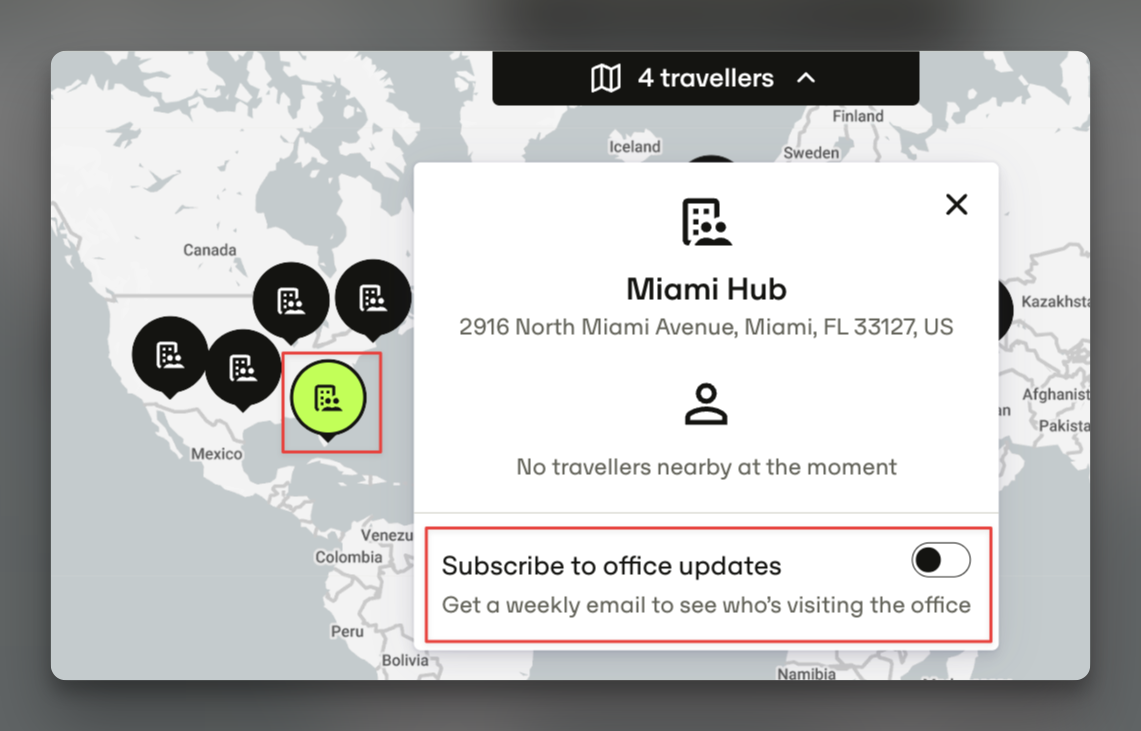Click the Peru map label
Image resolution: width=1141 pixels, height=731 pixels.
[347, 631]
